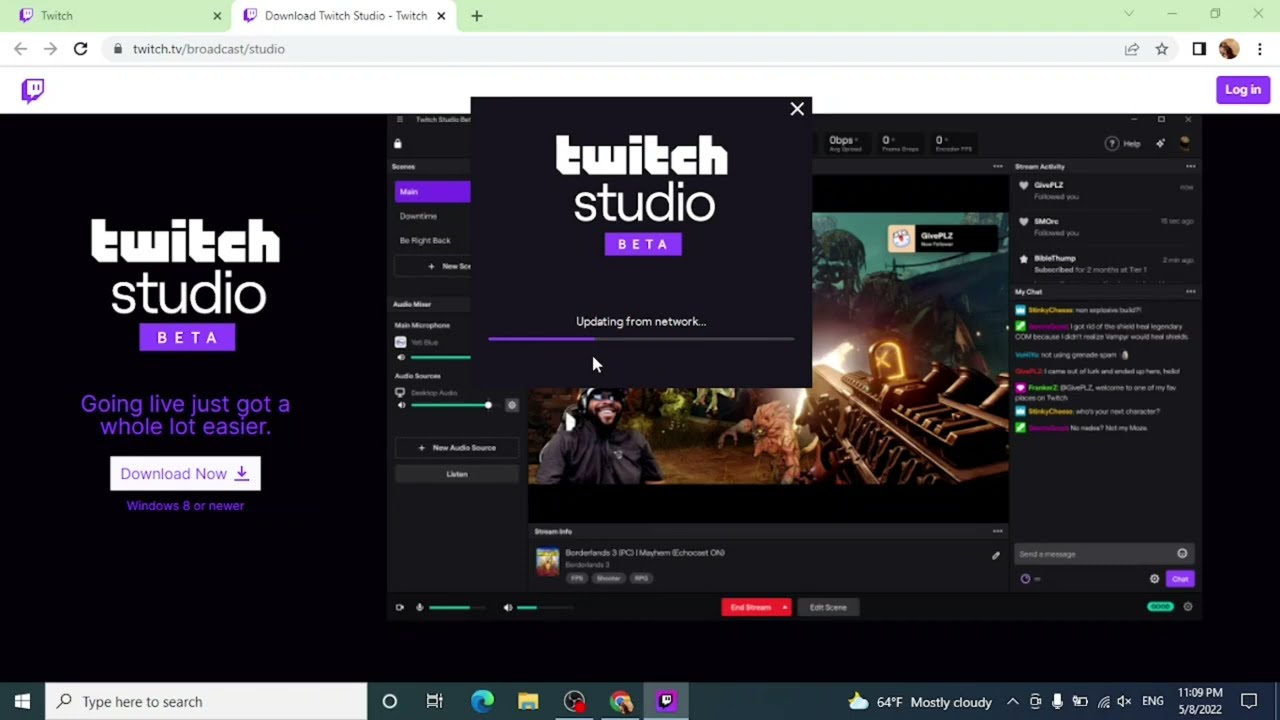Share this page icon in address bar

tap(1132, 49)
